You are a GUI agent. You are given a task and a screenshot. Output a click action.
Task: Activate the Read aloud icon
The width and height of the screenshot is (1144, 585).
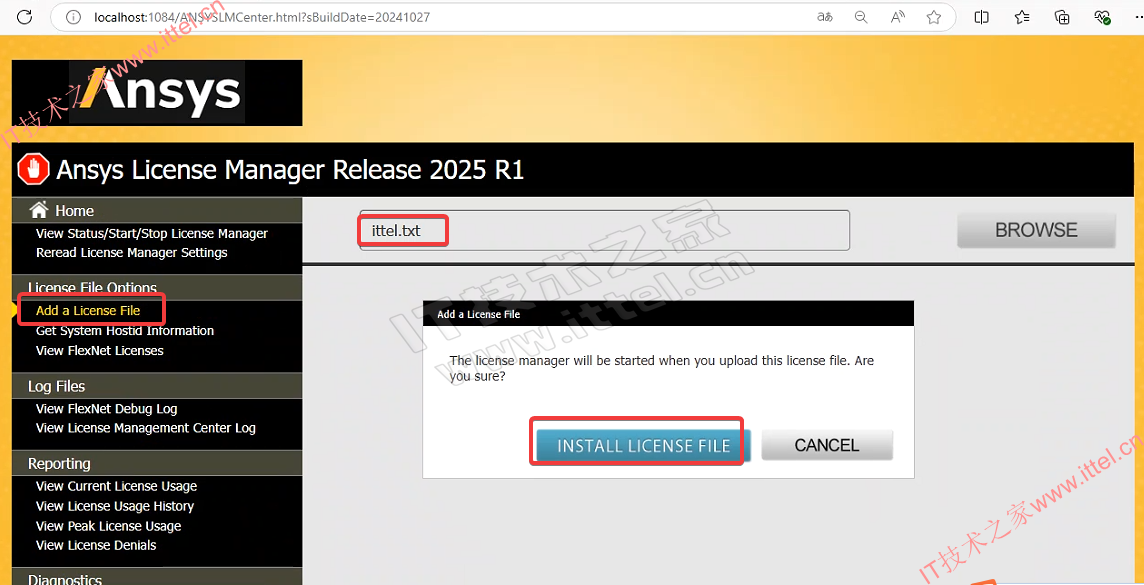point(898,17)
